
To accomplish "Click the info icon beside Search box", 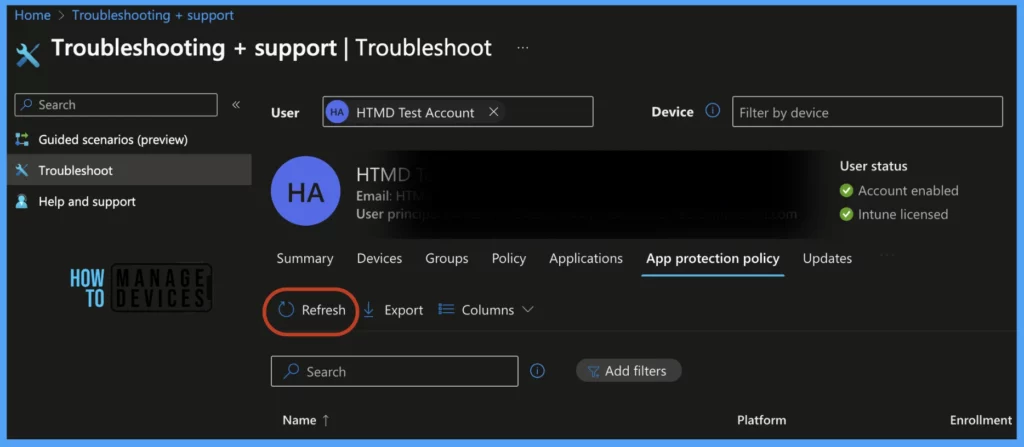I will tap(537, 371).
